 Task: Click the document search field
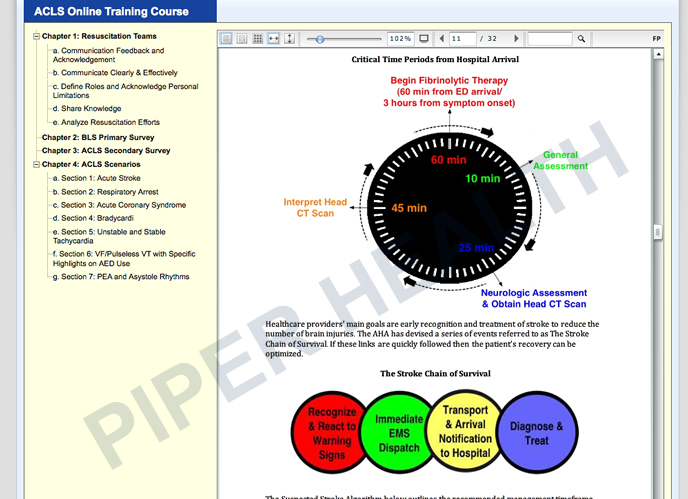550,39
